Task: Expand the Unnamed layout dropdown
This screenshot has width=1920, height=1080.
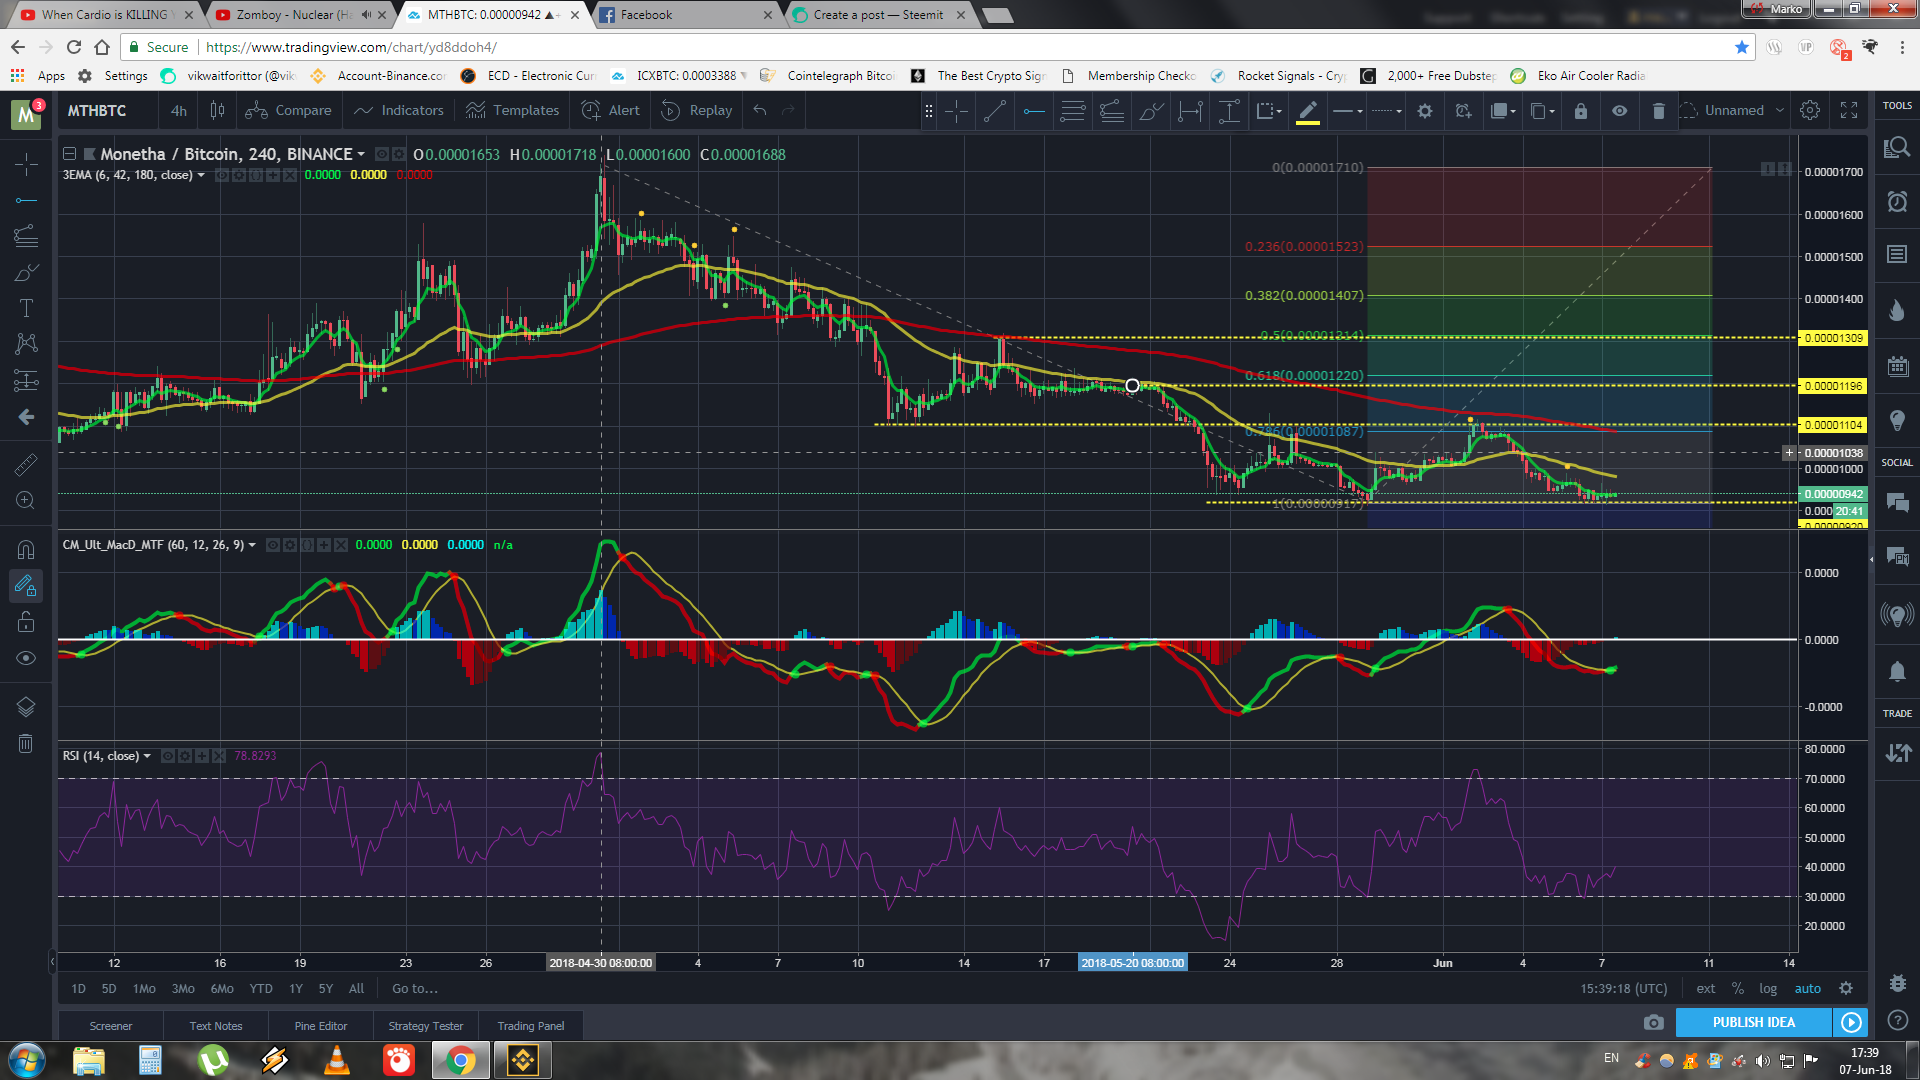Action: point(1780,110)
